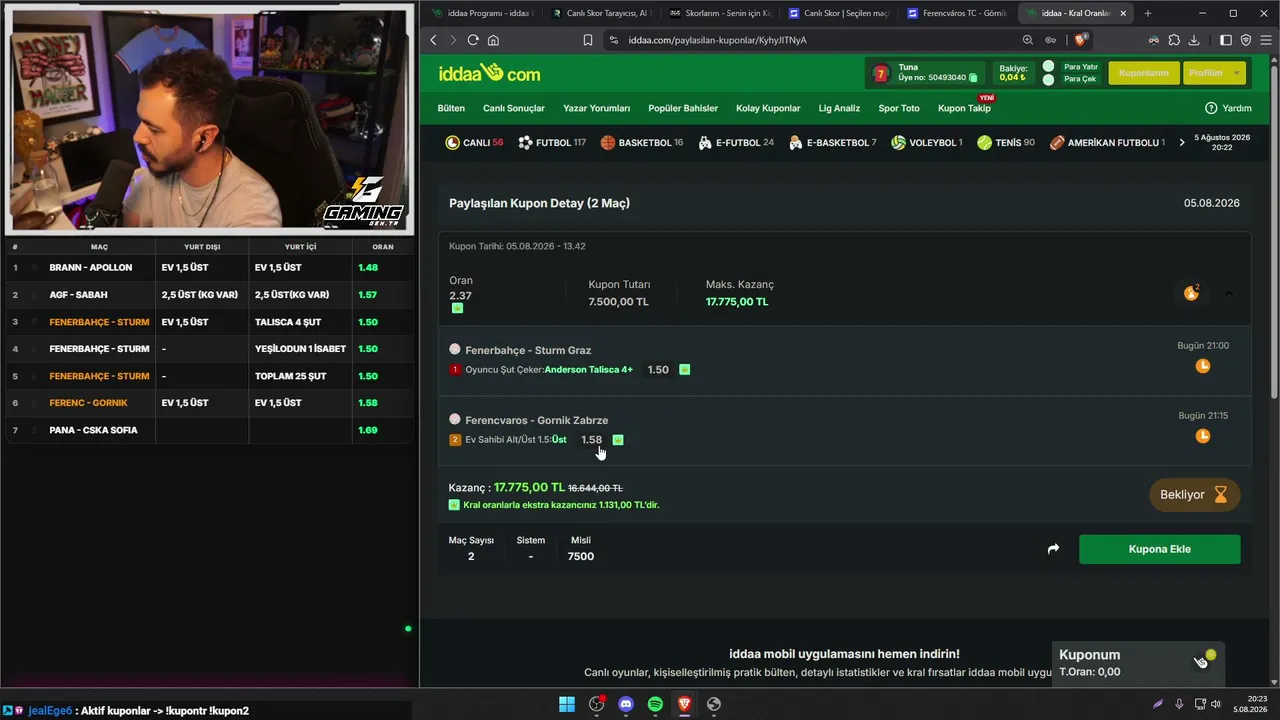Open Yazar Yorumları menu item
Screen dimensions: 1280x720
[597, 108]
